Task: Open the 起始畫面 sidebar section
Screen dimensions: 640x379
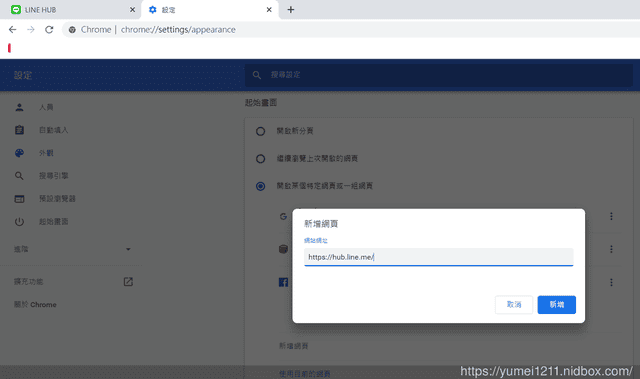Action: tap(53, 222)
